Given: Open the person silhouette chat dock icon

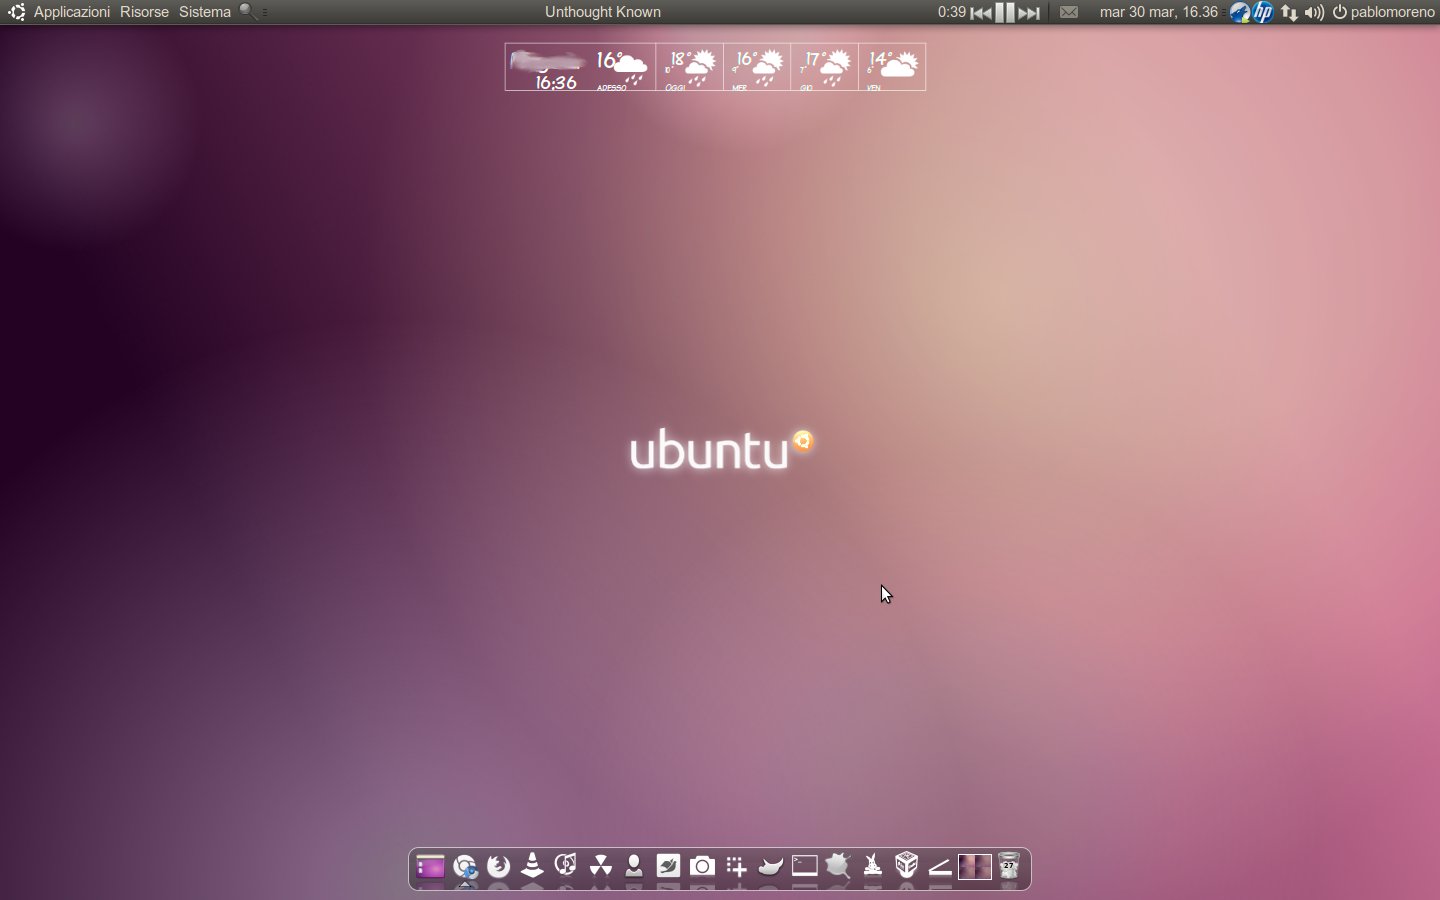Looking at the screenshot, I should 634,866.
